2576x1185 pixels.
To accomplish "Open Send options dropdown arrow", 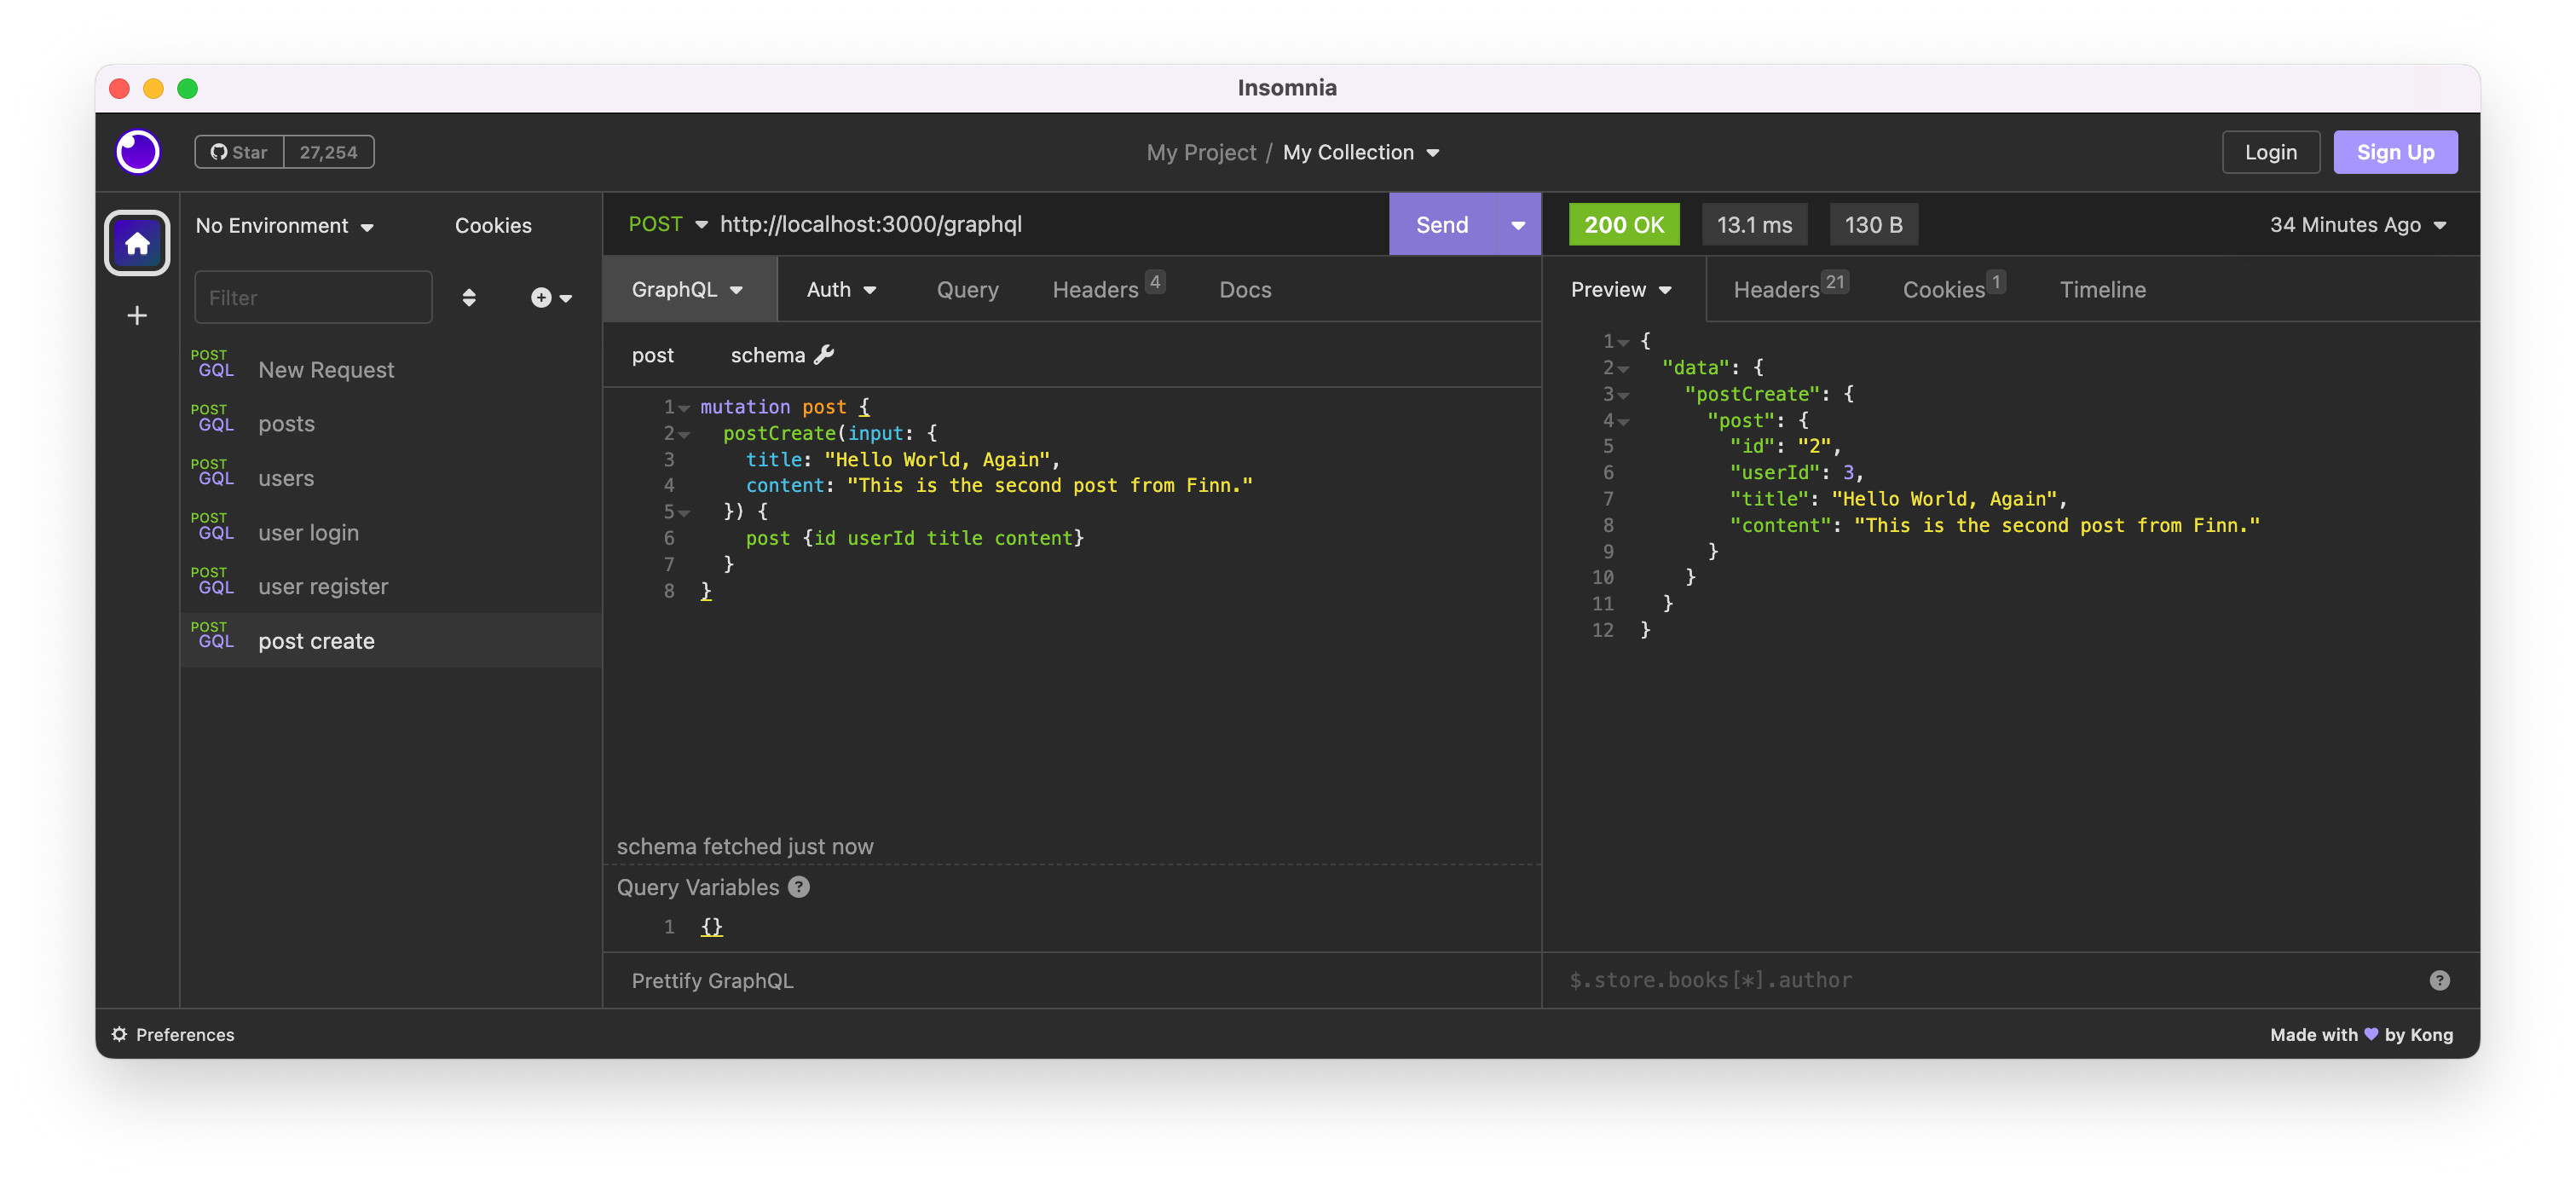I will pos(1518,224).
